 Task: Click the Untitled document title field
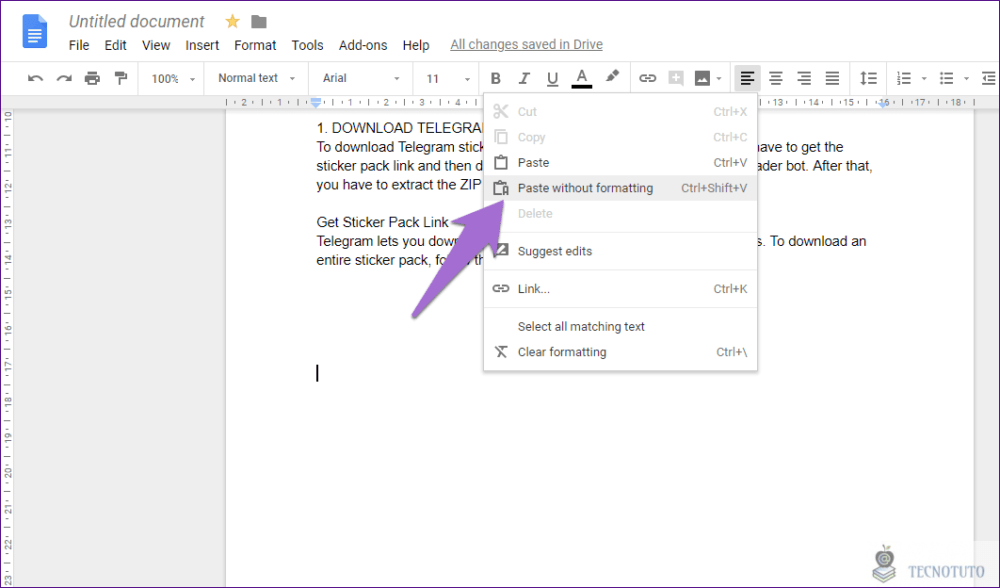(136, 22)
